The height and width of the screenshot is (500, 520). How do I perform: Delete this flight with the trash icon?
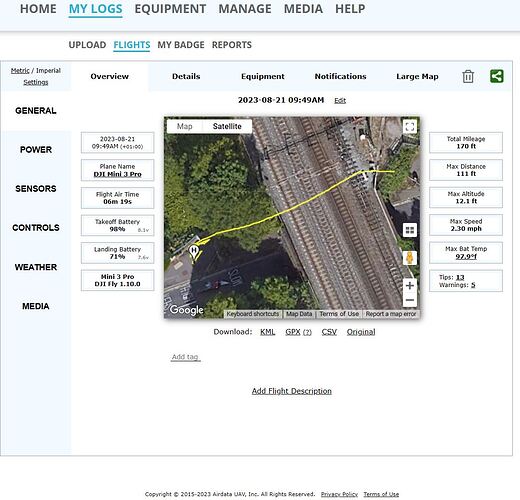468,76
